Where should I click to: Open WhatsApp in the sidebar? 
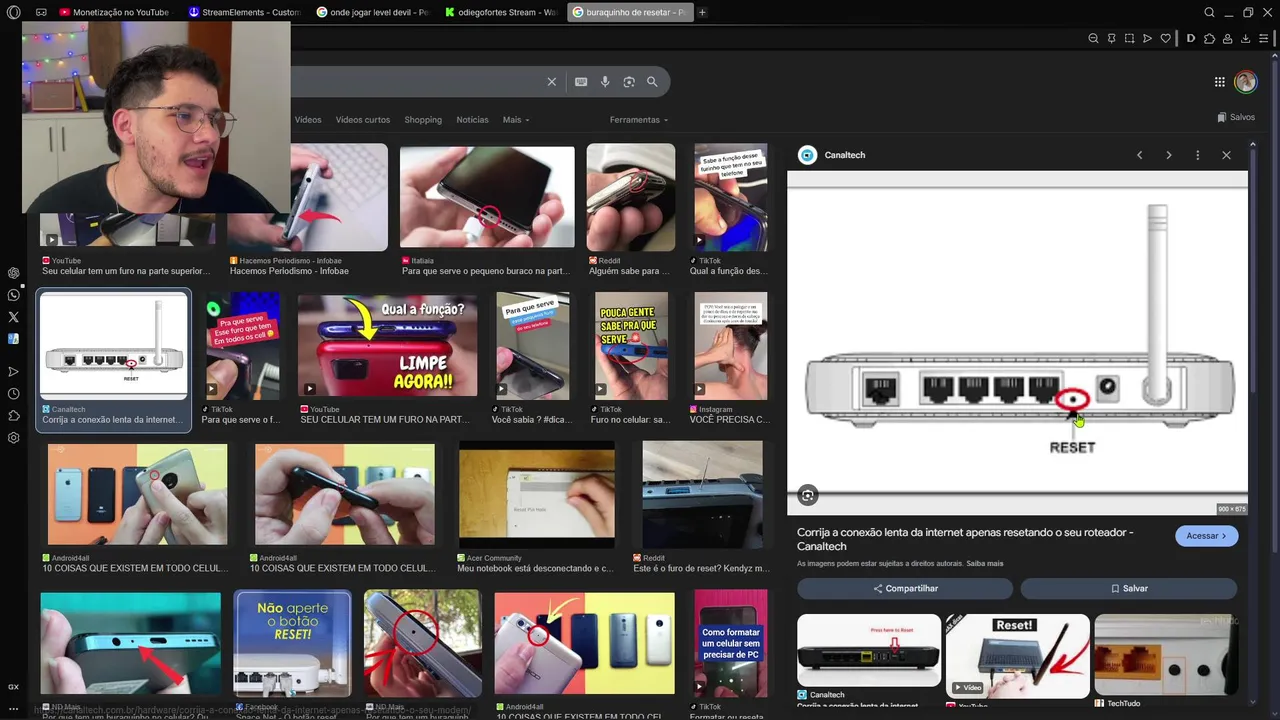click(13, 295)
